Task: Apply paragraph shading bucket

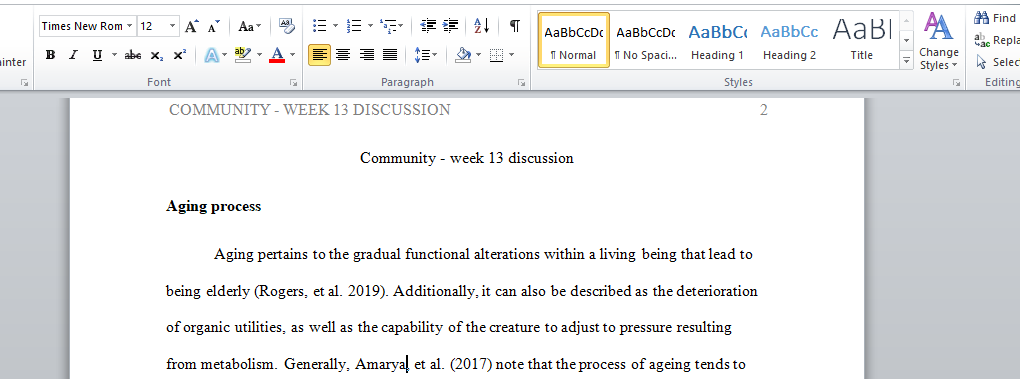Action: [x=463, y=55]
